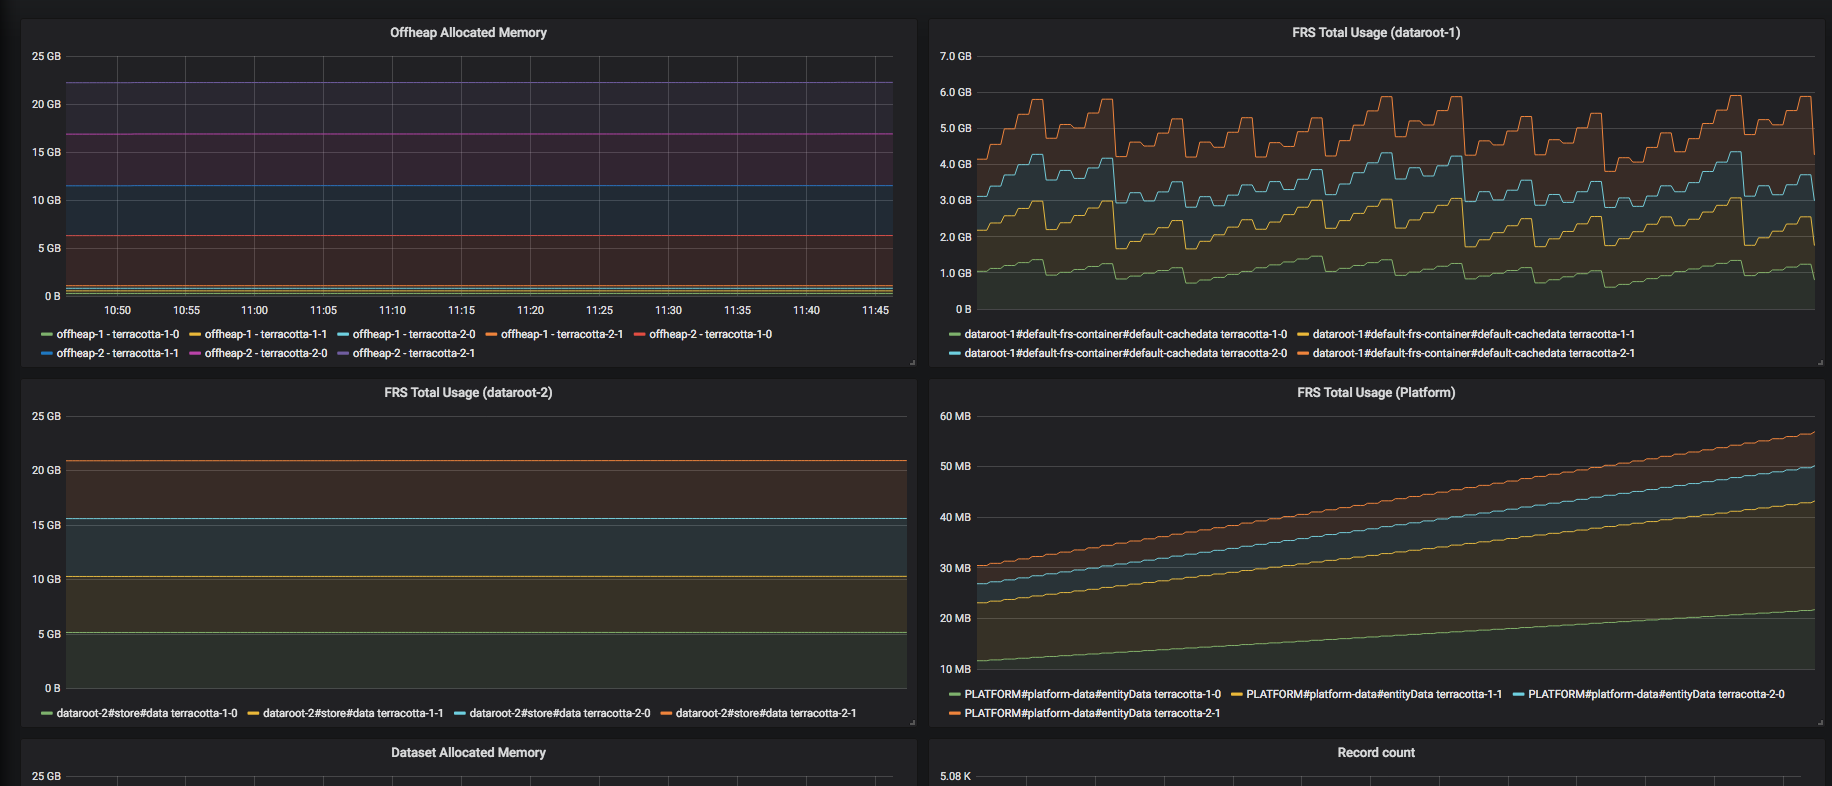Toggle the offheap-1 - terracotta-1-1 legend series
The height and width of the screenshot is (786, 1832).
[266, 334]
